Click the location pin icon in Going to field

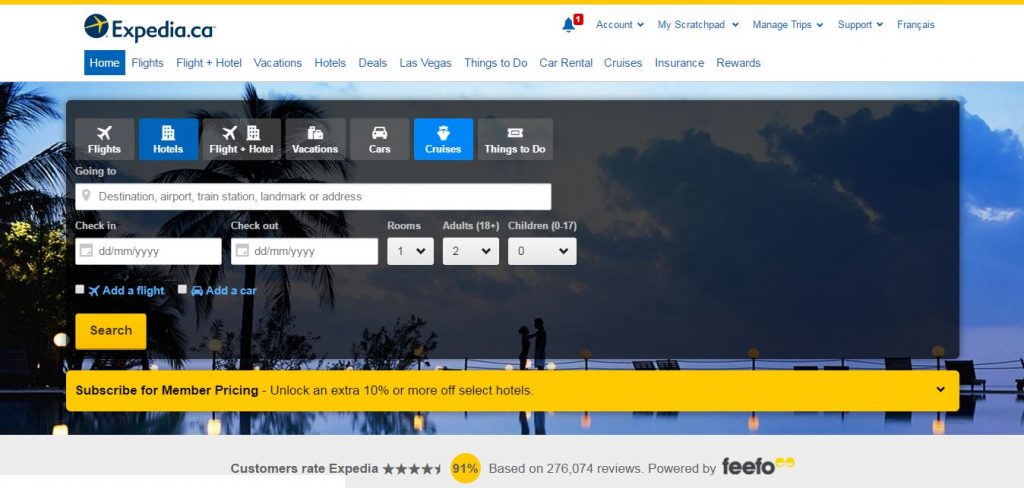click(x=86, y=196)
